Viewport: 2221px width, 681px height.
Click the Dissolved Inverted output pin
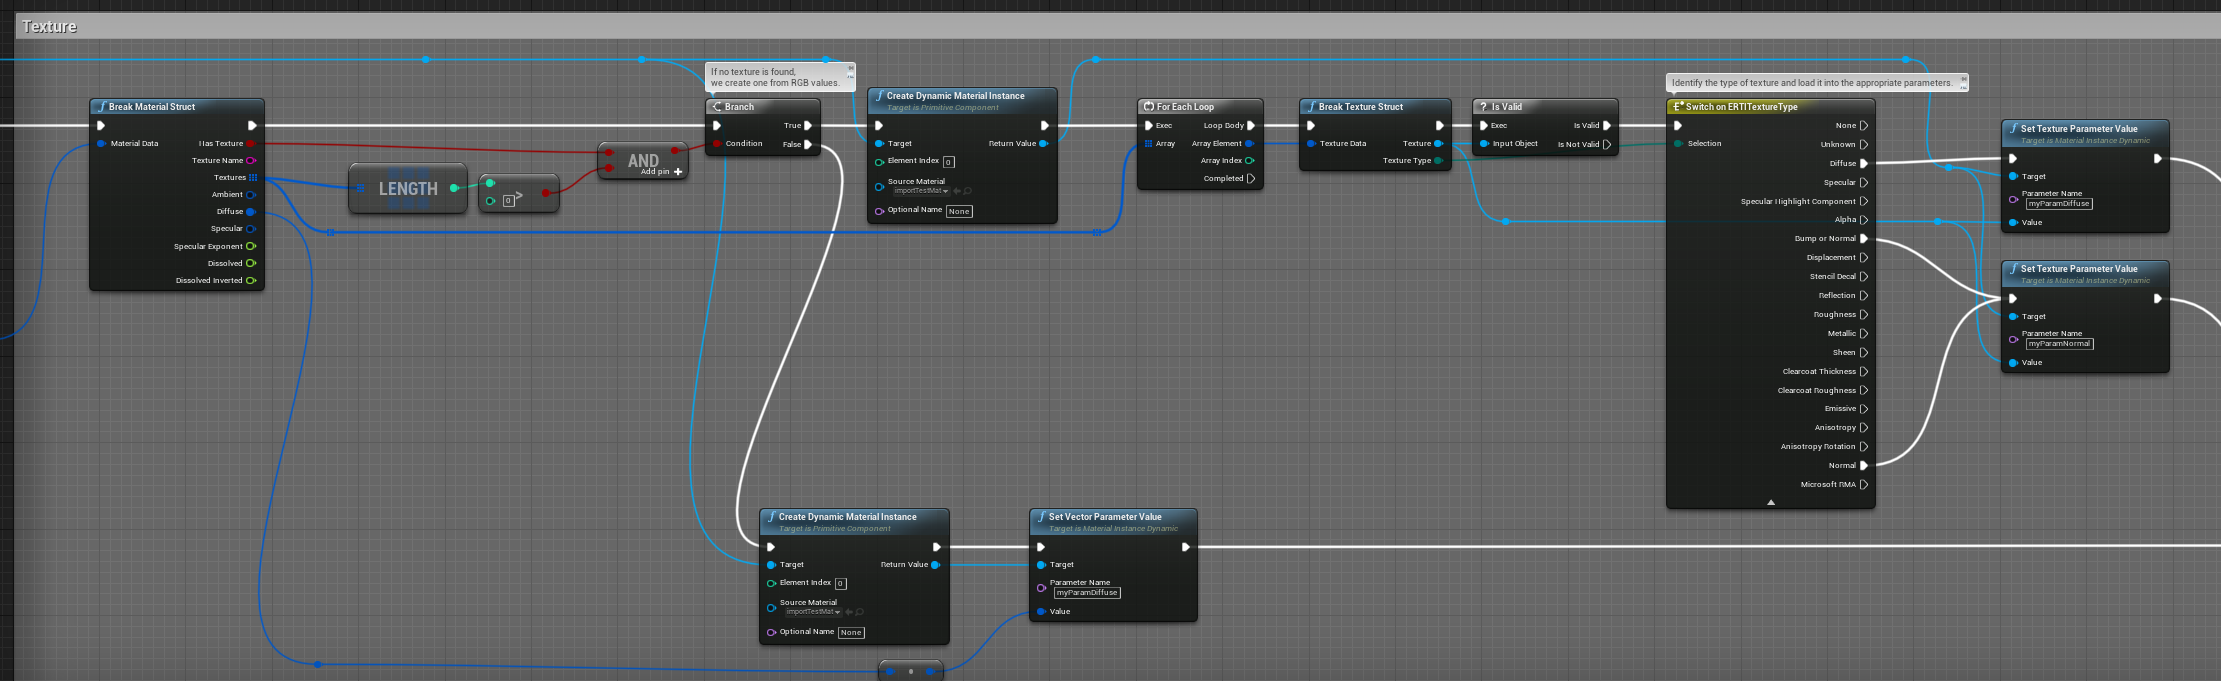click(250, 281)
